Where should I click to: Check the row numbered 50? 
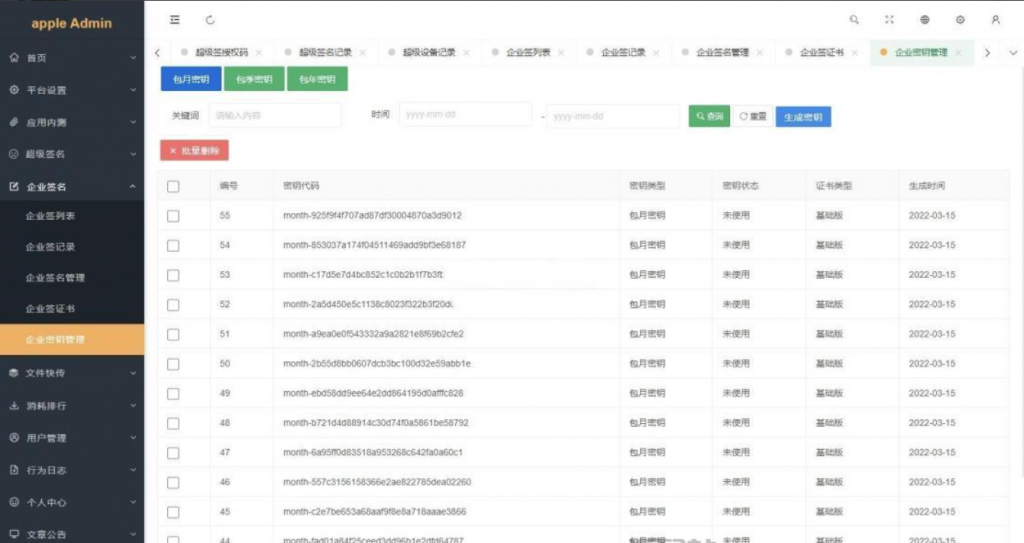(173, 364)
